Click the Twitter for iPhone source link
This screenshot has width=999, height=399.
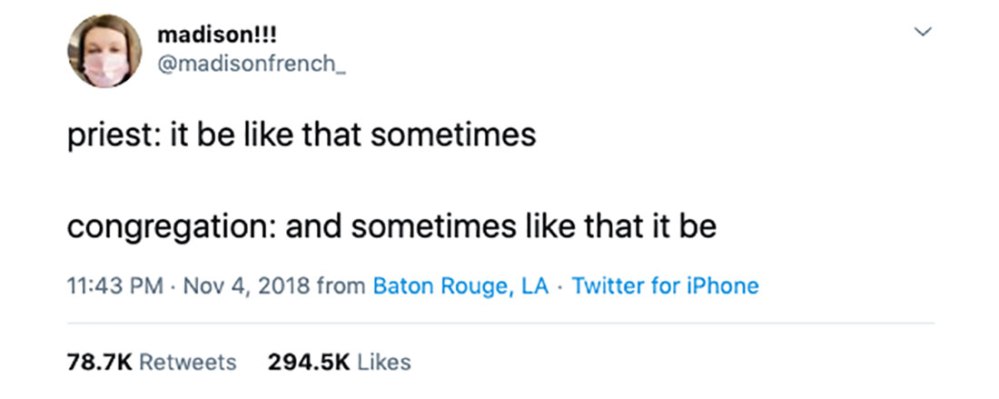tap(665, 286)
